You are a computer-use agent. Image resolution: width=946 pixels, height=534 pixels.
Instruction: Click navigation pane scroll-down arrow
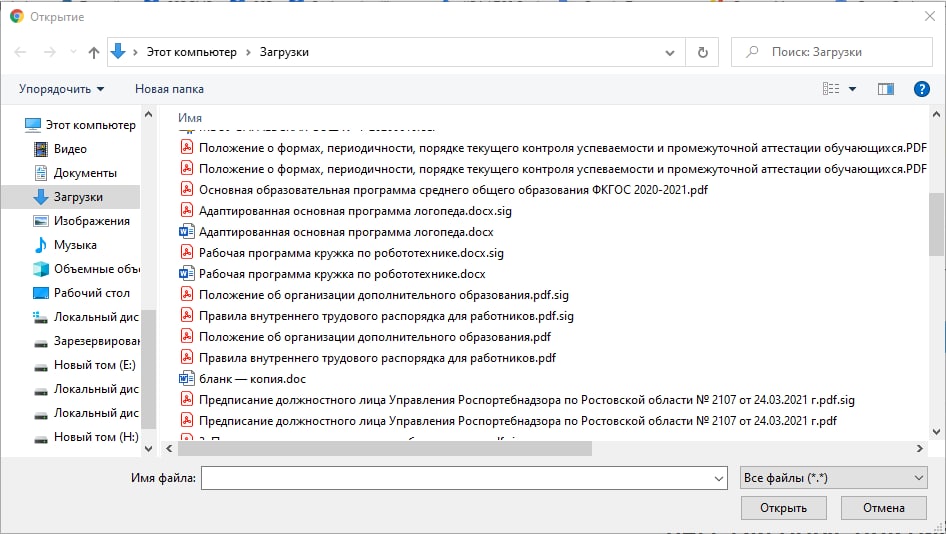(x=149, y=448)
